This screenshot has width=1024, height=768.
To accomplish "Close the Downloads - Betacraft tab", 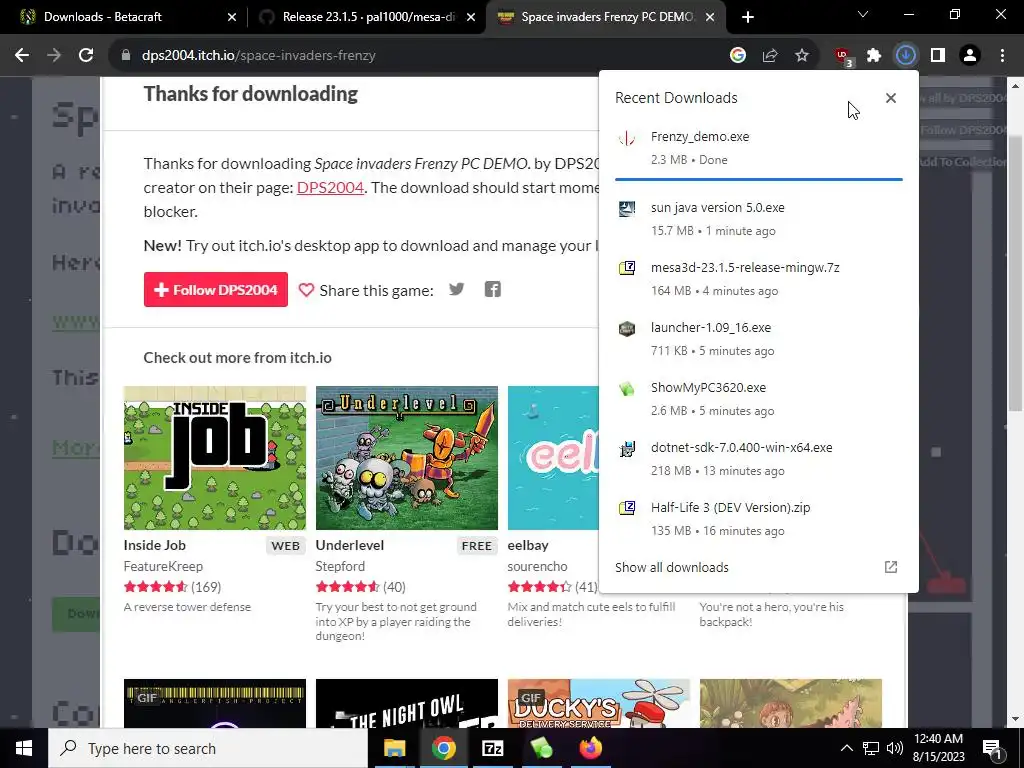I will click(x=231, y=18).
